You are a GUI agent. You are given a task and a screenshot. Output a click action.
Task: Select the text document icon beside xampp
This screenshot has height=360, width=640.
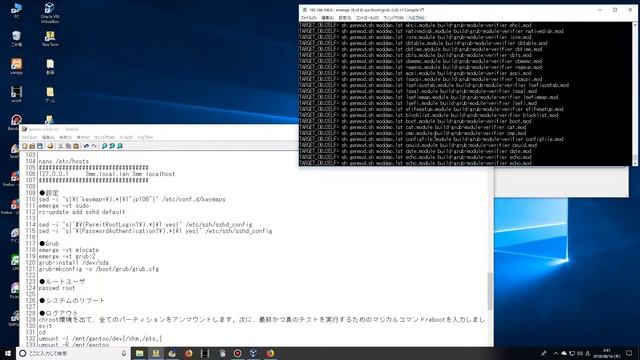coord(50,66)
